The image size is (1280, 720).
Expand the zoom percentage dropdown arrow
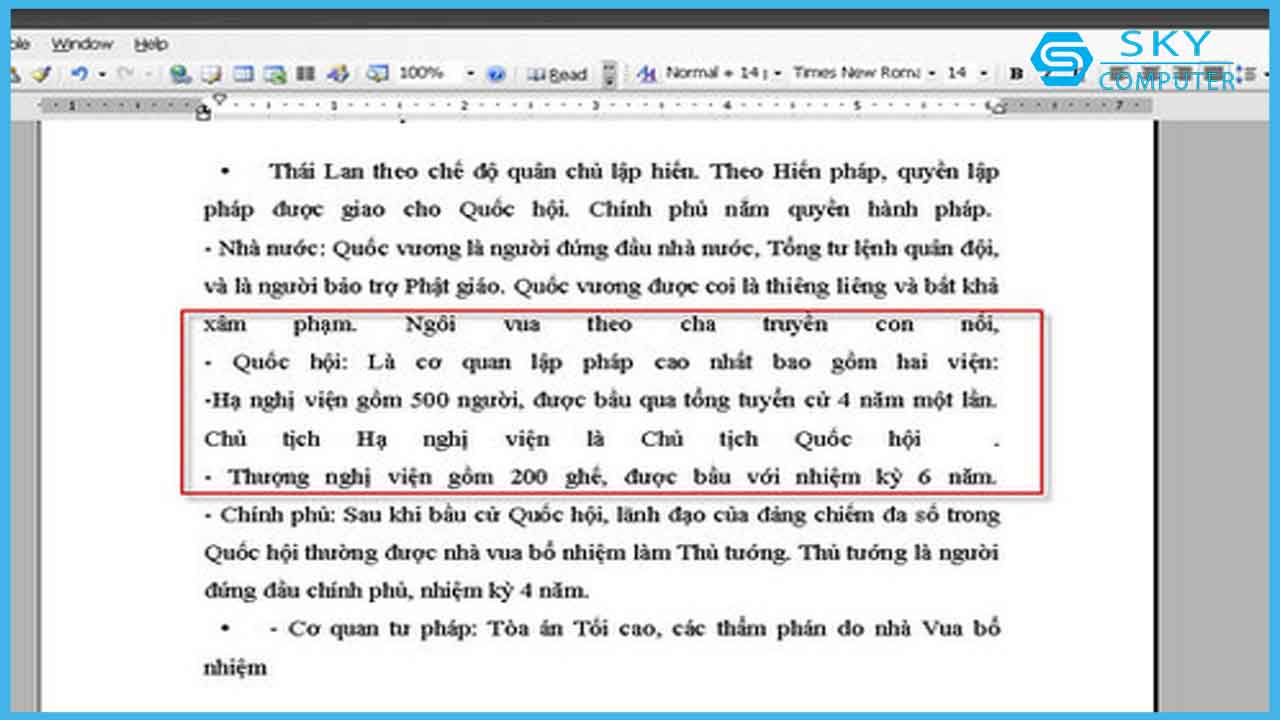(x=470, y=74)
